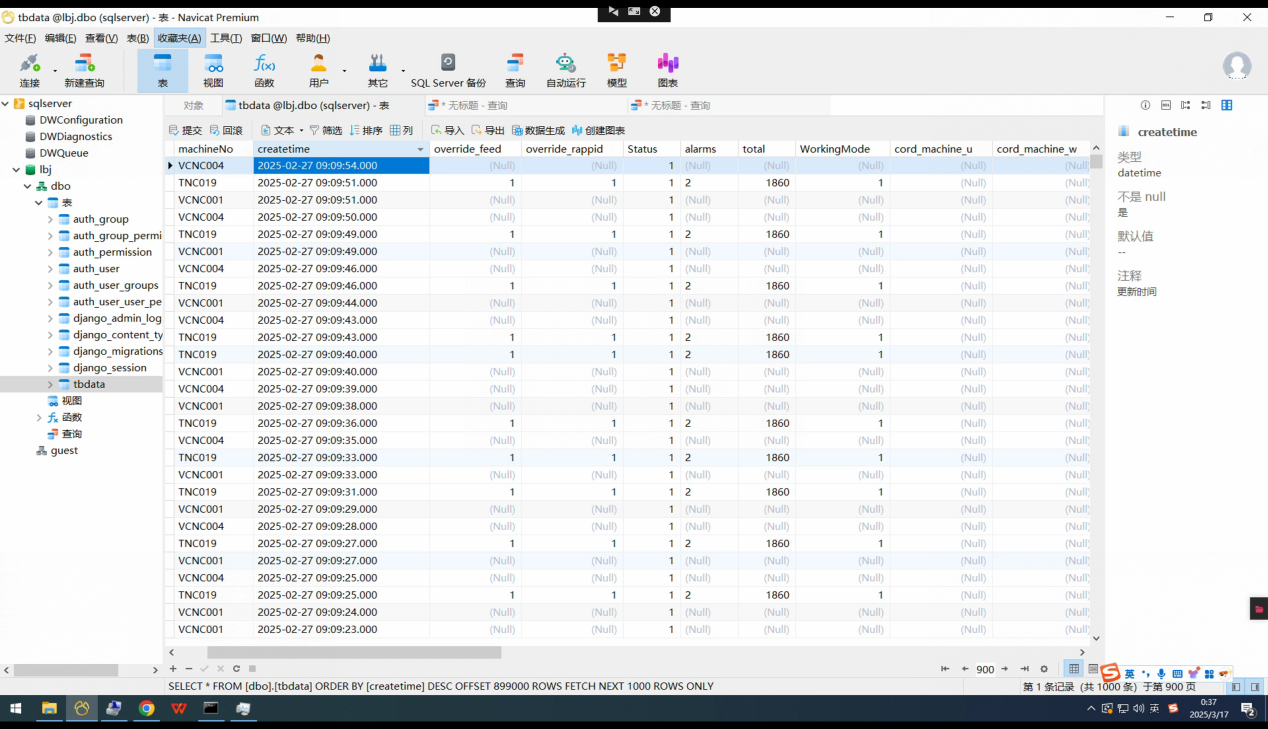Click the 筛选 filter button
The height and width of the screenshot is (729, 1268).
click(x=325, y=131)
